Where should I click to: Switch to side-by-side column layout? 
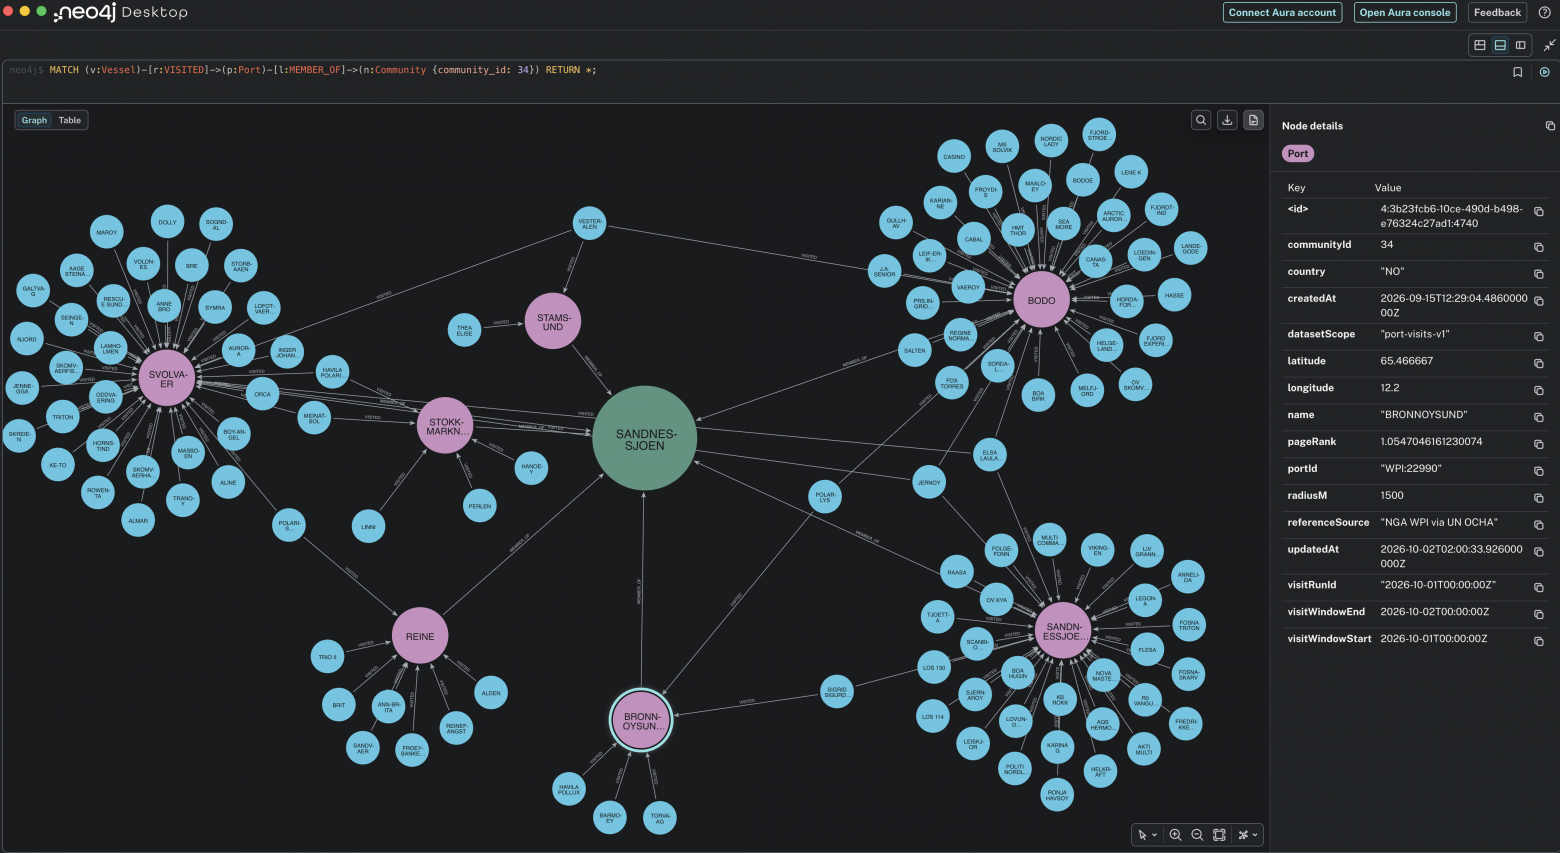tap(1521, 45)
